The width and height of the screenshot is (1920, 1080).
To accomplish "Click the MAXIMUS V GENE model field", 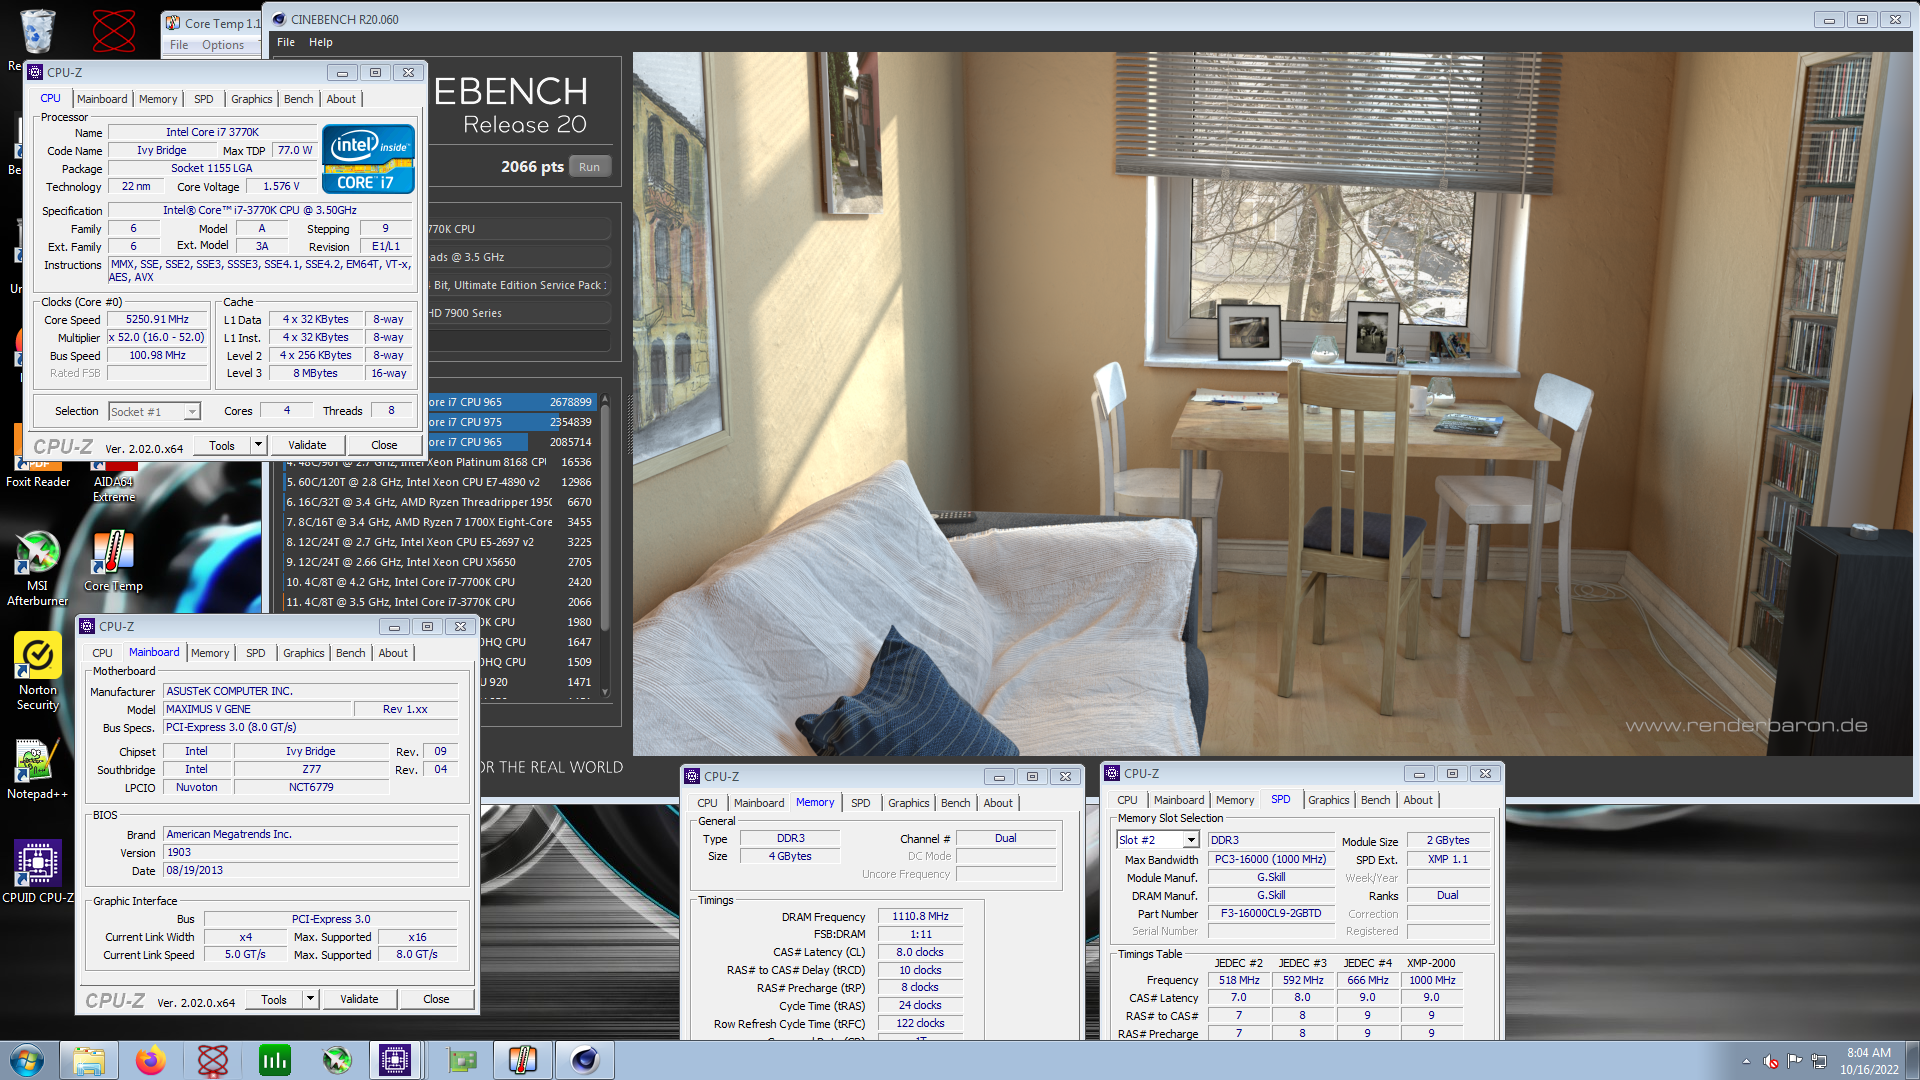I will [258, 710].
